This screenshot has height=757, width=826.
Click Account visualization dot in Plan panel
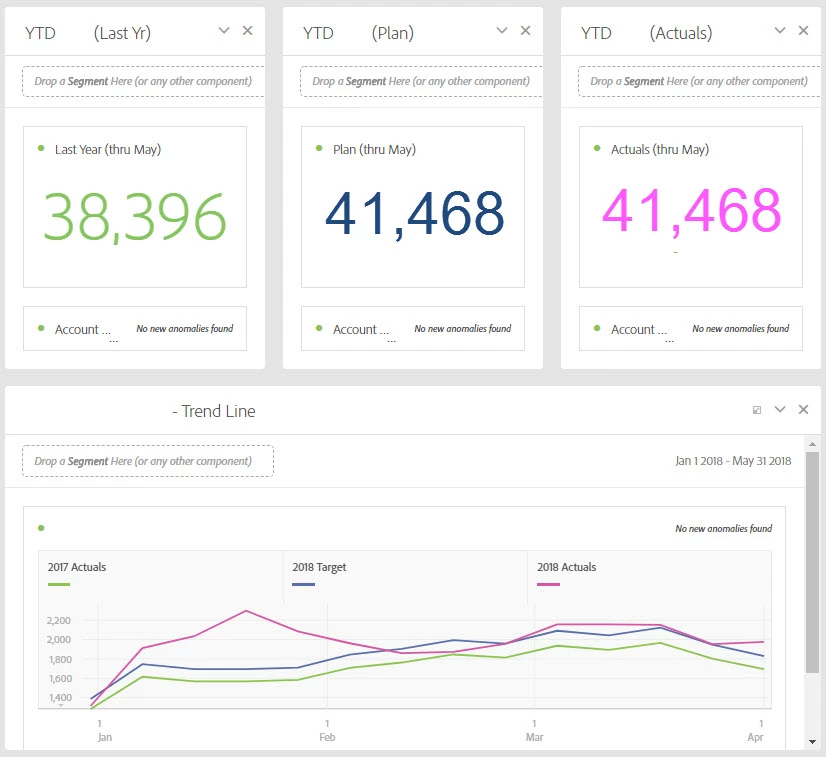coord(319,328)
